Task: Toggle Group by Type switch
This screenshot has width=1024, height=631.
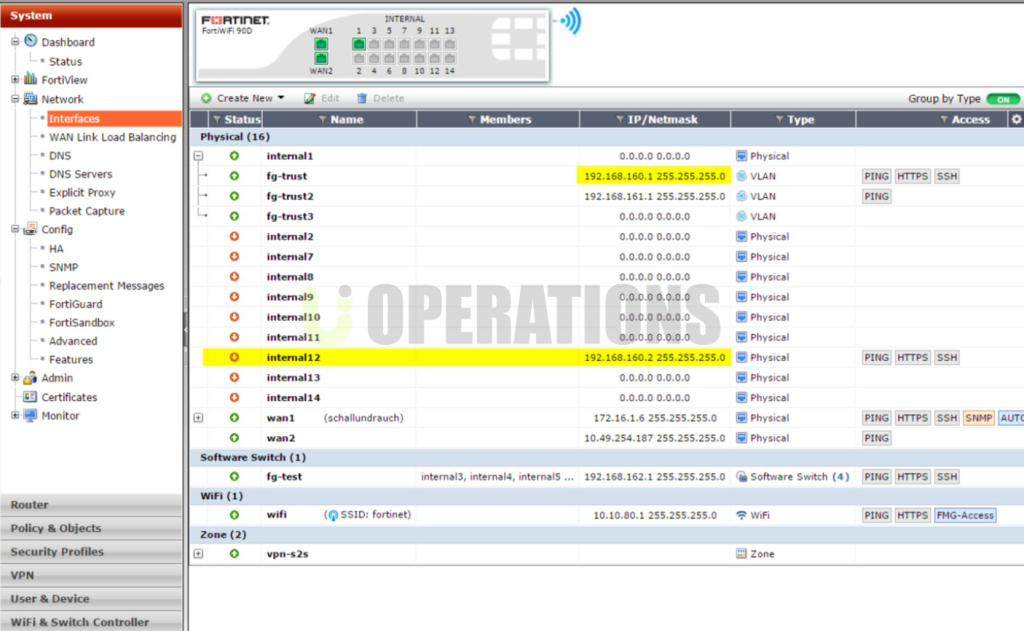Action: point(1003,99)
